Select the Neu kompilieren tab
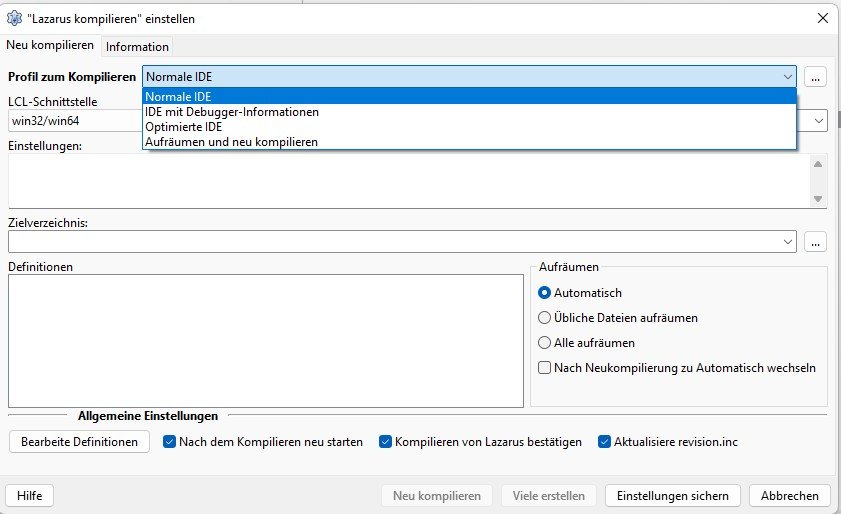Viewport: 841px width, 514px height. (x=50, y=45)
